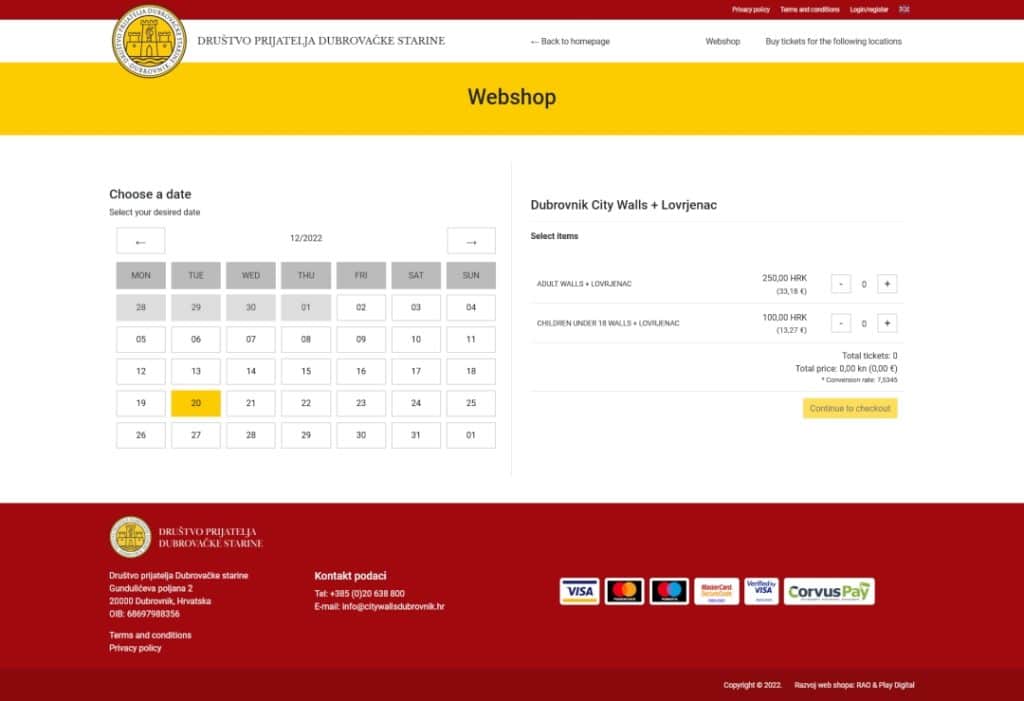The image size is (1024, 701).
Task: Go to the next month
Action: [x=471, y=240]
